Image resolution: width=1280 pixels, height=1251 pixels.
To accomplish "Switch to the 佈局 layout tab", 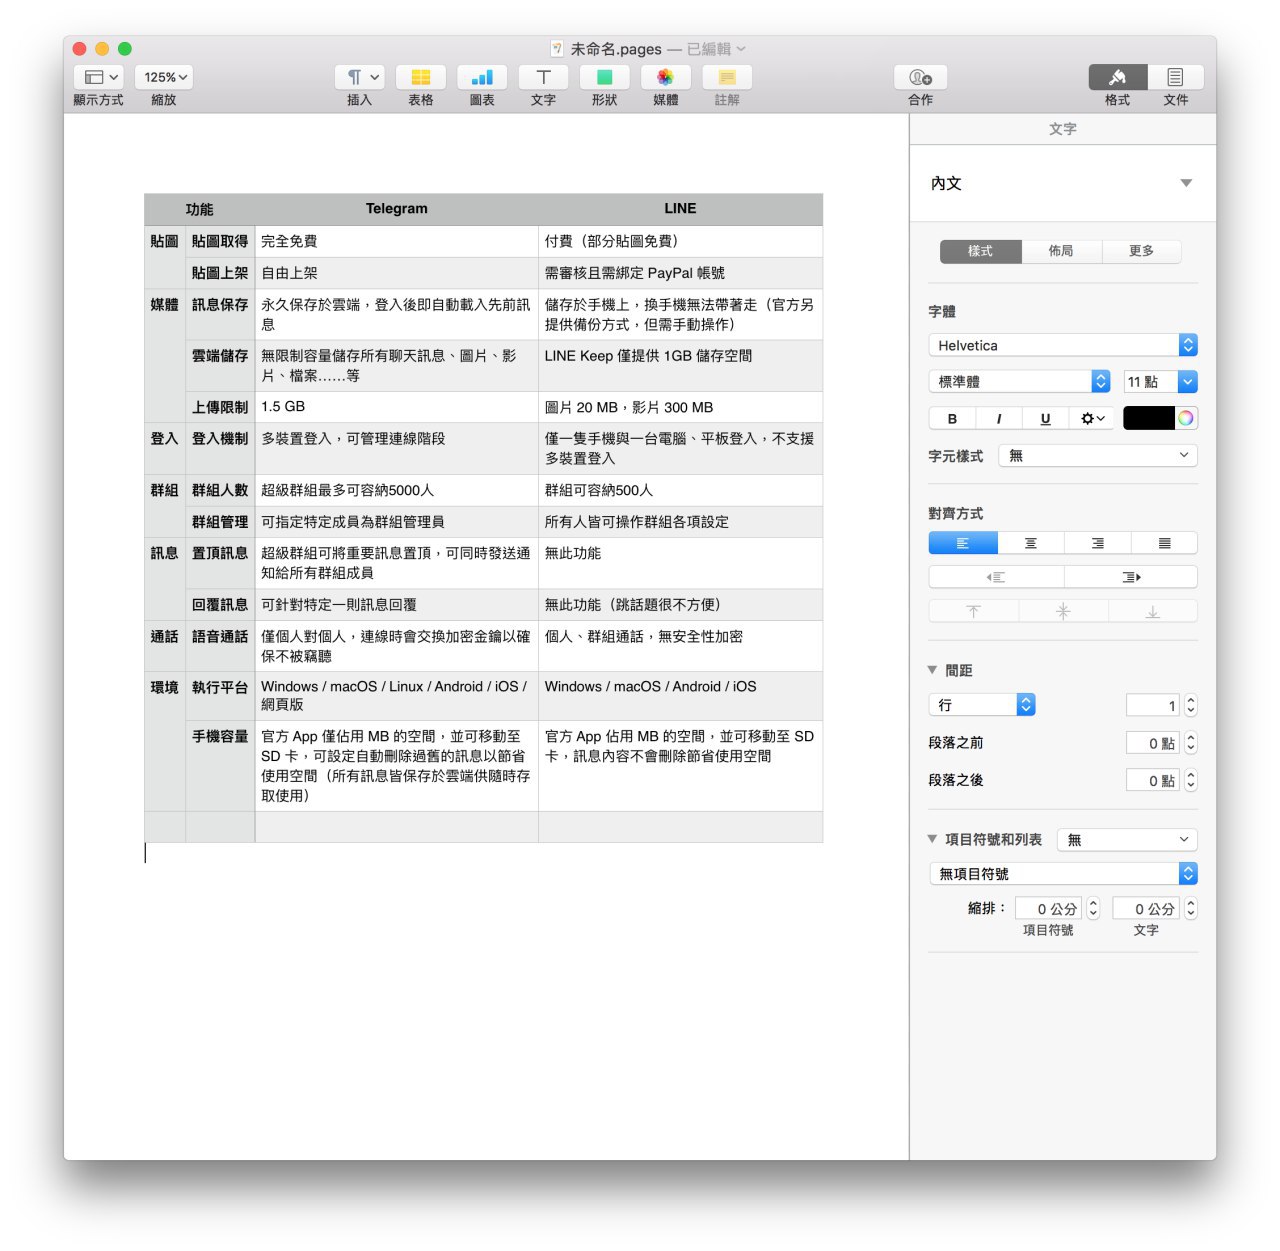I will point(1061,251).
